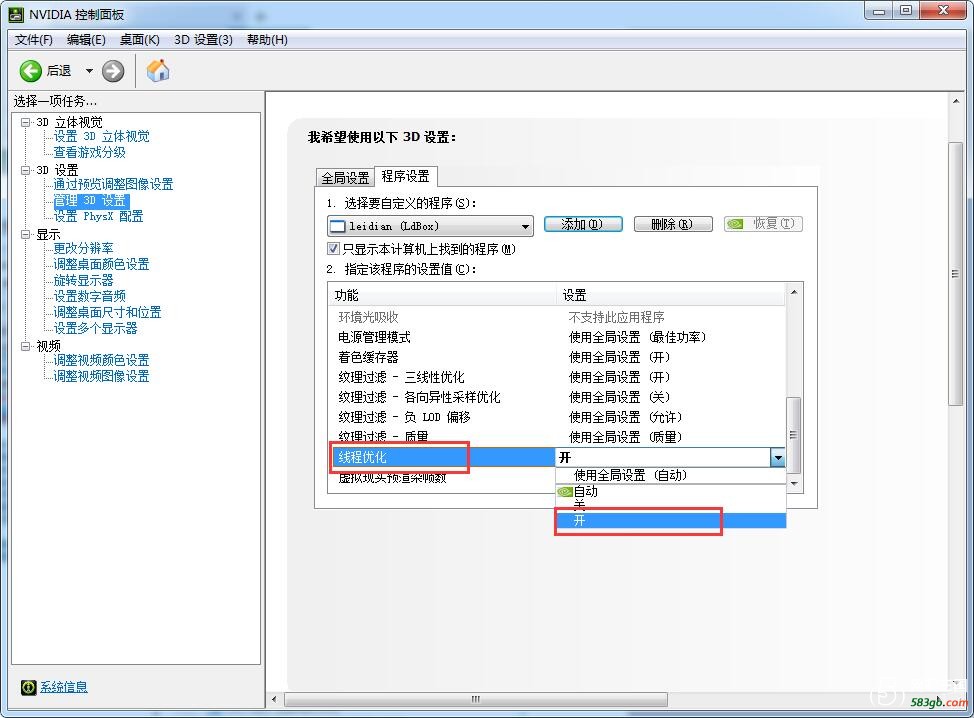Switch to the 全局设置 tab

(345, 178)
